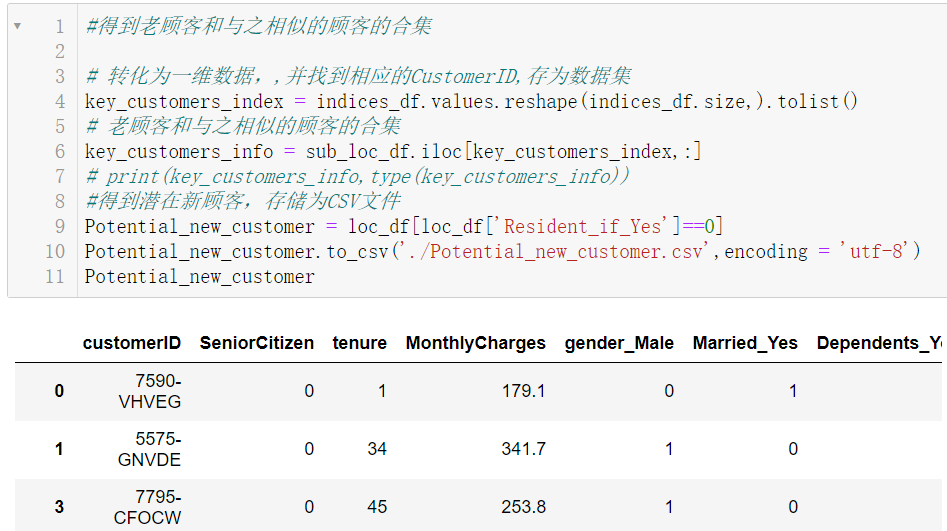The image size is (947, 531).
Task: Place cursor in the empty line 2
Action: click(x=300, y=51)
